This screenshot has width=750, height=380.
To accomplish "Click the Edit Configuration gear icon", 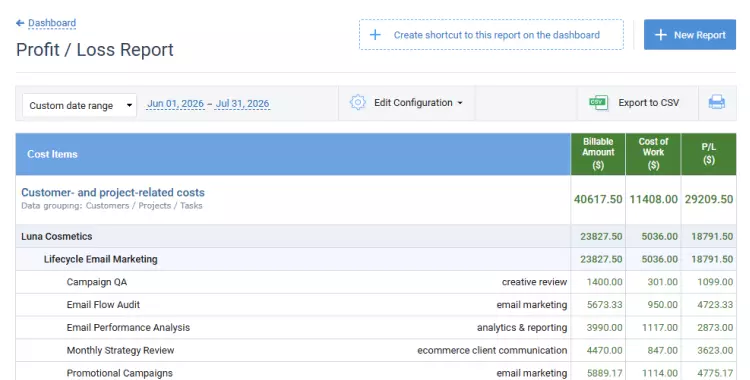I will [x=357, y=102].
